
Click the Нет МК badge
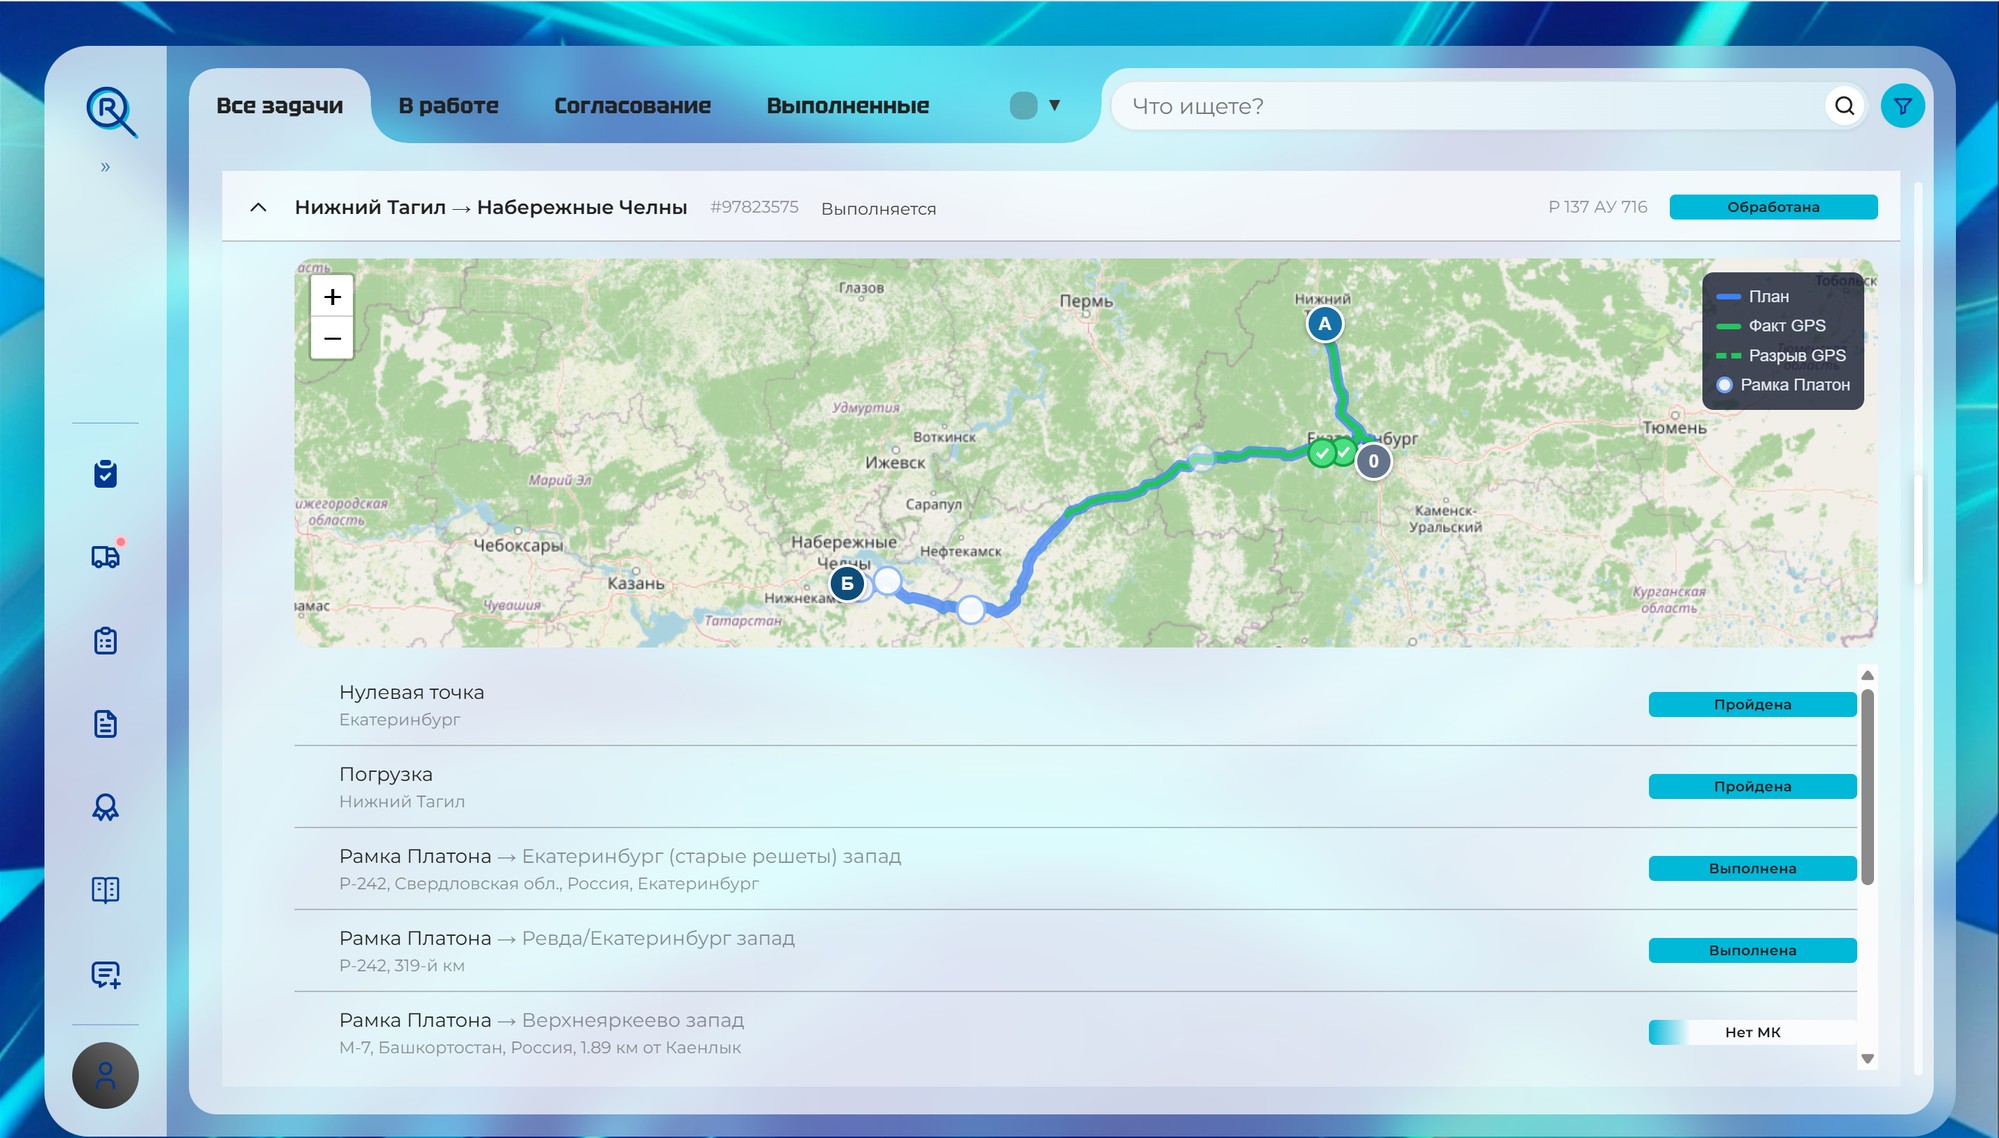tap(1752, 1033)
